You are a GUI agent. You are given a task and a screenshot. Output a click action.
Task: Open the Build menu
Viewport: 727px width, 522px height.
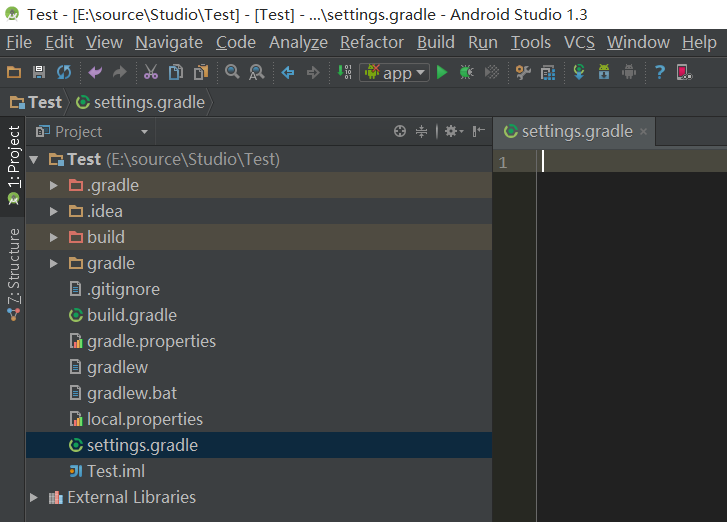click(435, 43)
